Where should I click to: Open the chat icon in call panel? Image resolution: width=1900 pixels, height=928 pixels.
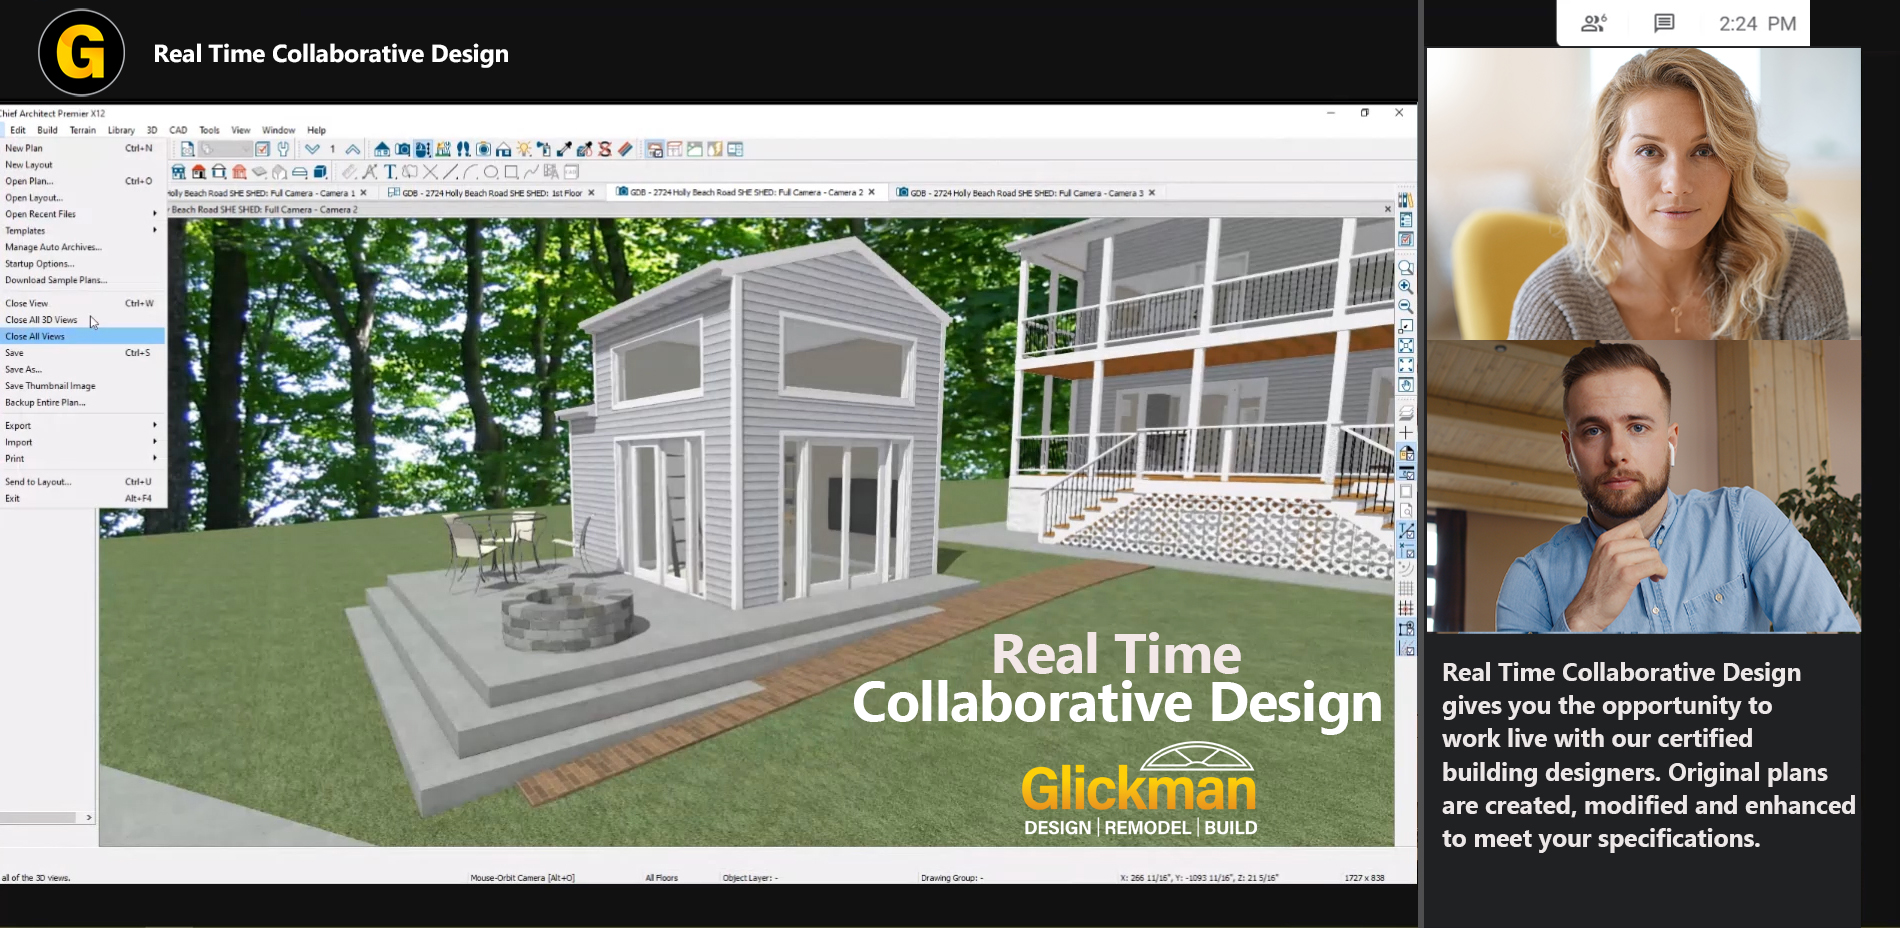tap(1664, 23)
